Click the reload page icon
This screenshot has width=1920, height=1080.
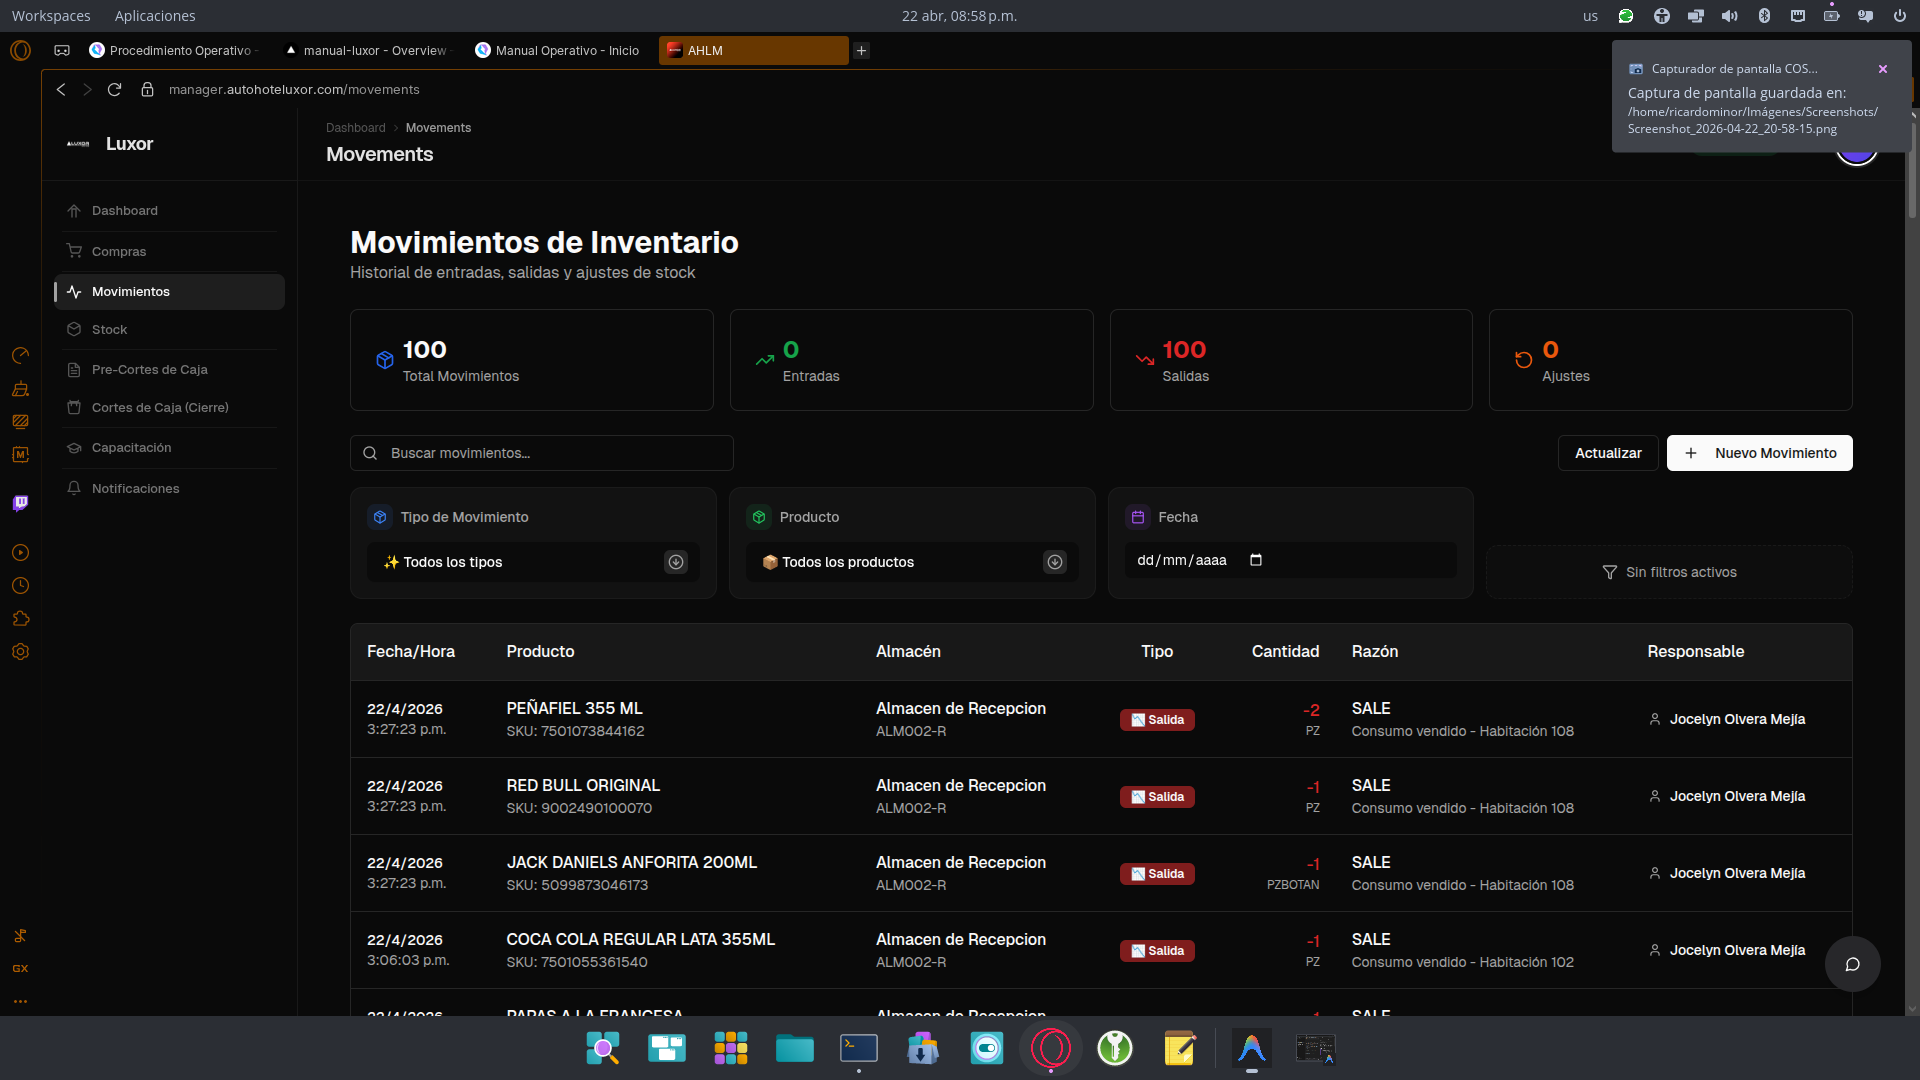pos(115,90)
